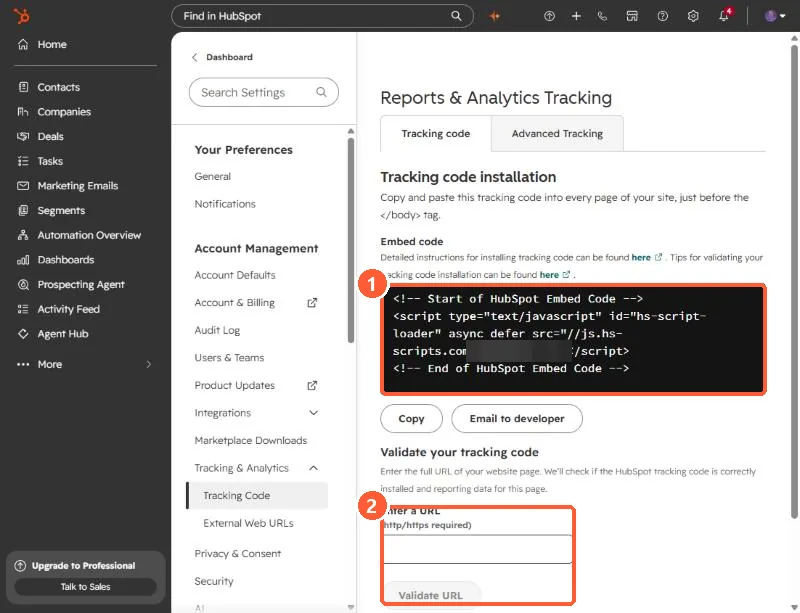Click the Copy button
The height and width of the screenshot is (613, 800).
(x=411, y=419)
